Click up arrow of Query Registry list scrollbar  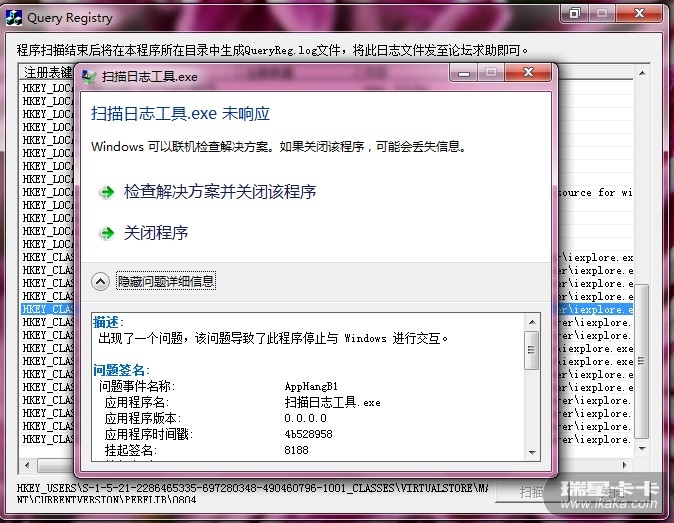pos(642,73)
